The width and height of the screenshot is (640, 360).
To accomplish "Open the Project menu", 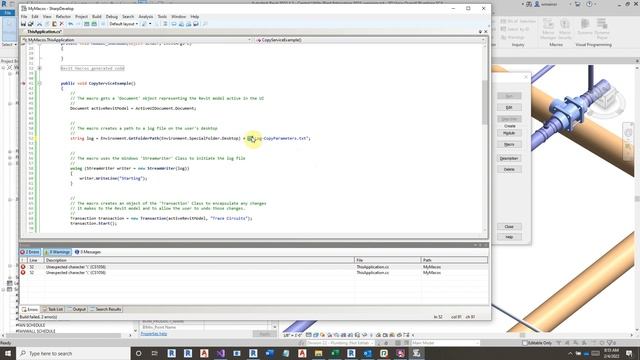I will coord(81,17).
